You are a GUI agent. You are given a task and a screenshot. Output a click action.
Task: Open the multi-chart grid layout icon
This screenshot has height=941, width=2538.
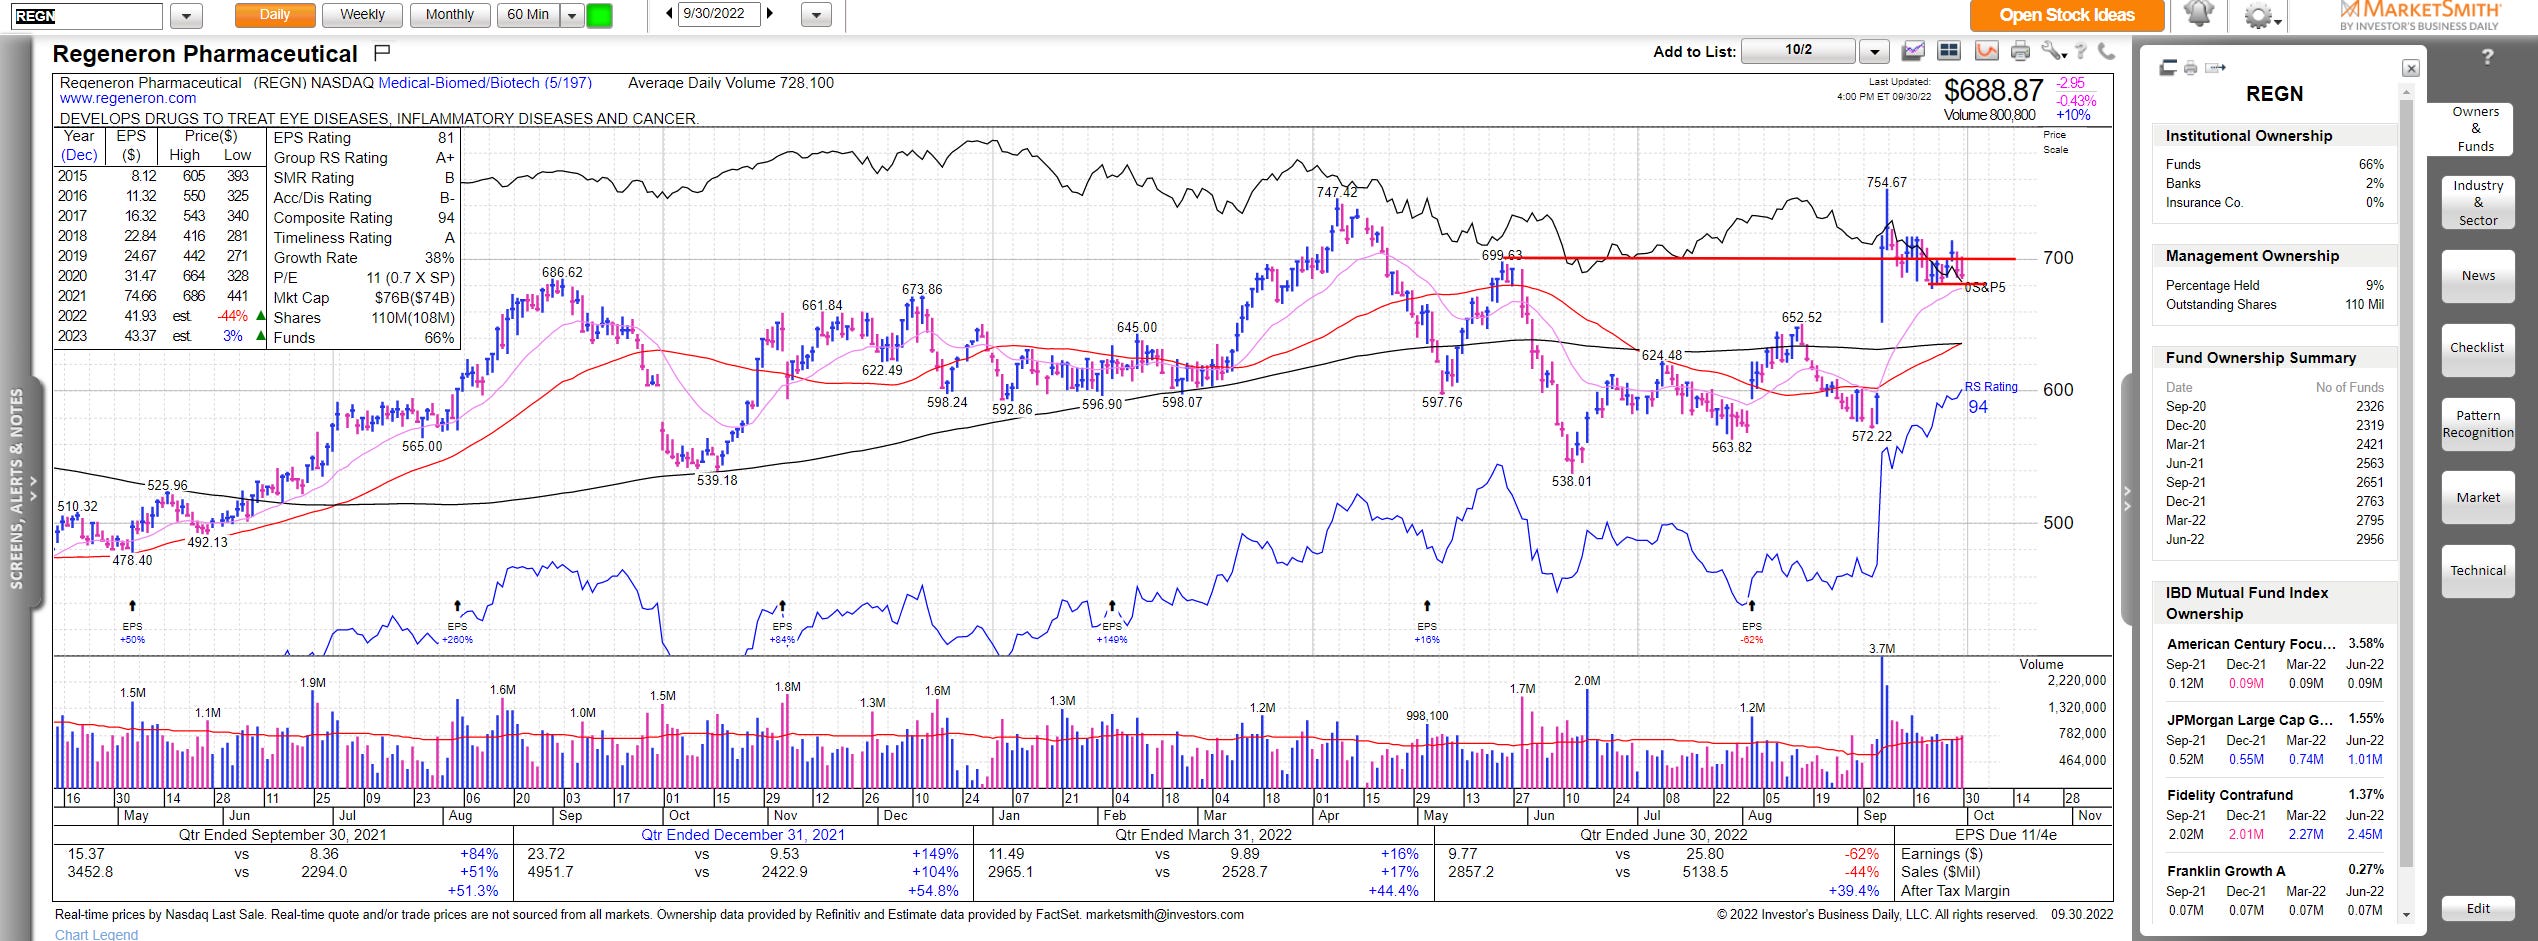click(1949, 51)
